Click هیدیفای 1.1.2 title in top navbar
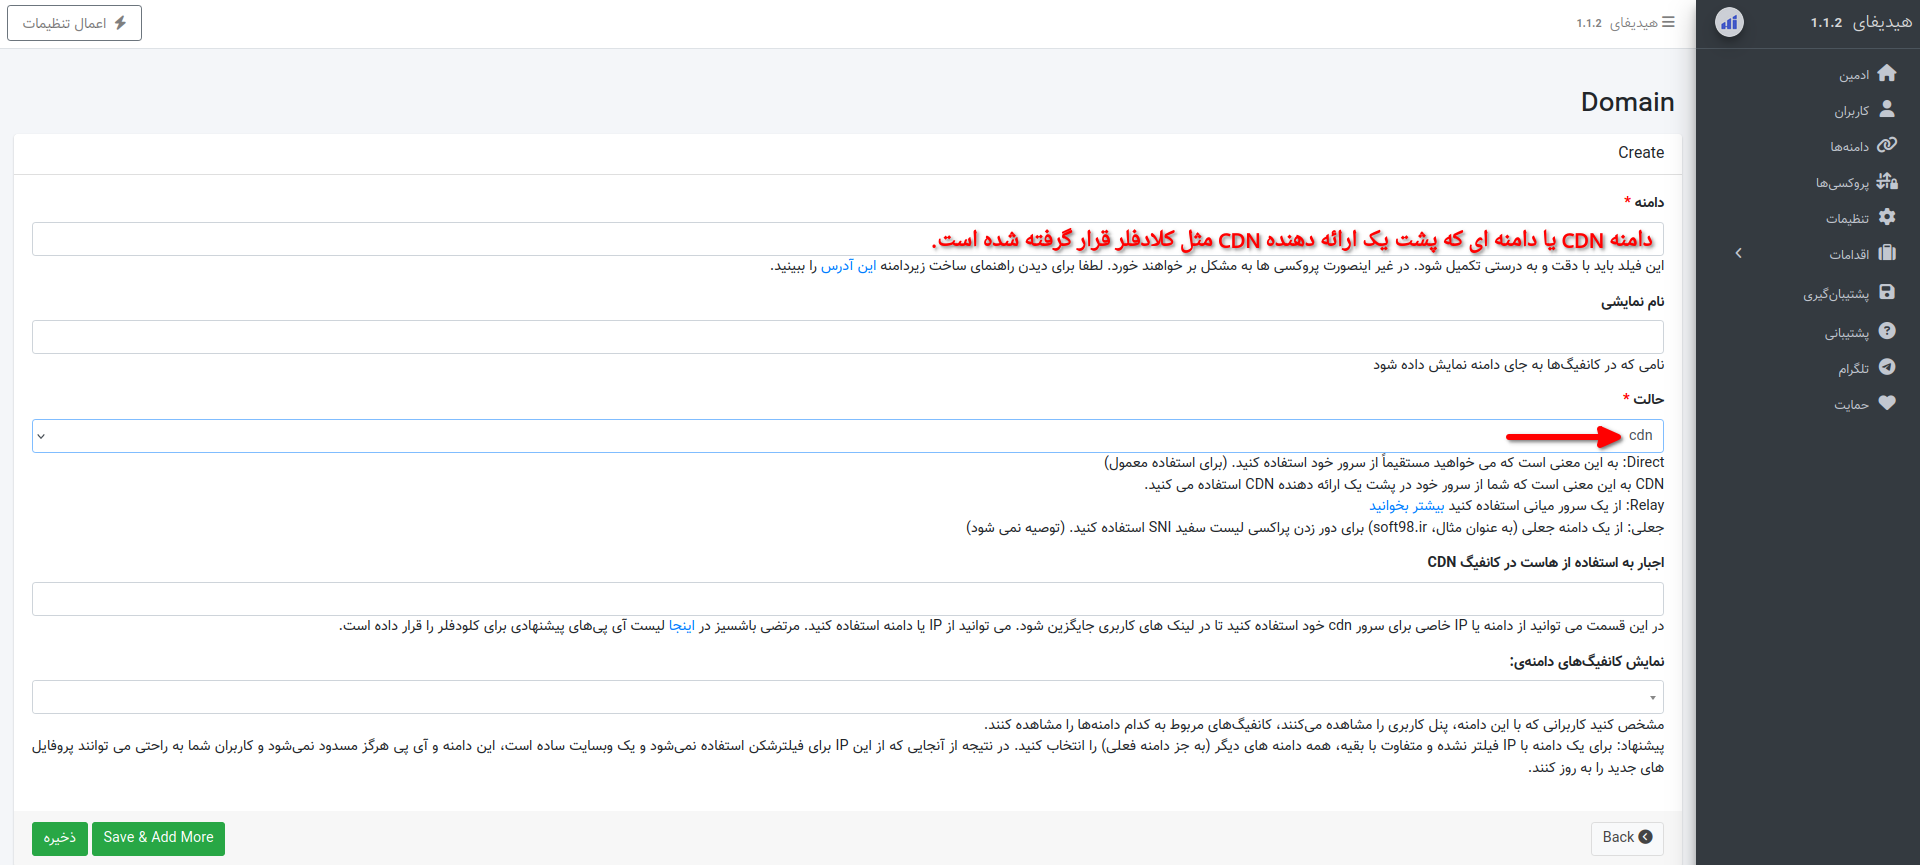The height and width of the screenshot is (865, 1920). (1617, 23)
